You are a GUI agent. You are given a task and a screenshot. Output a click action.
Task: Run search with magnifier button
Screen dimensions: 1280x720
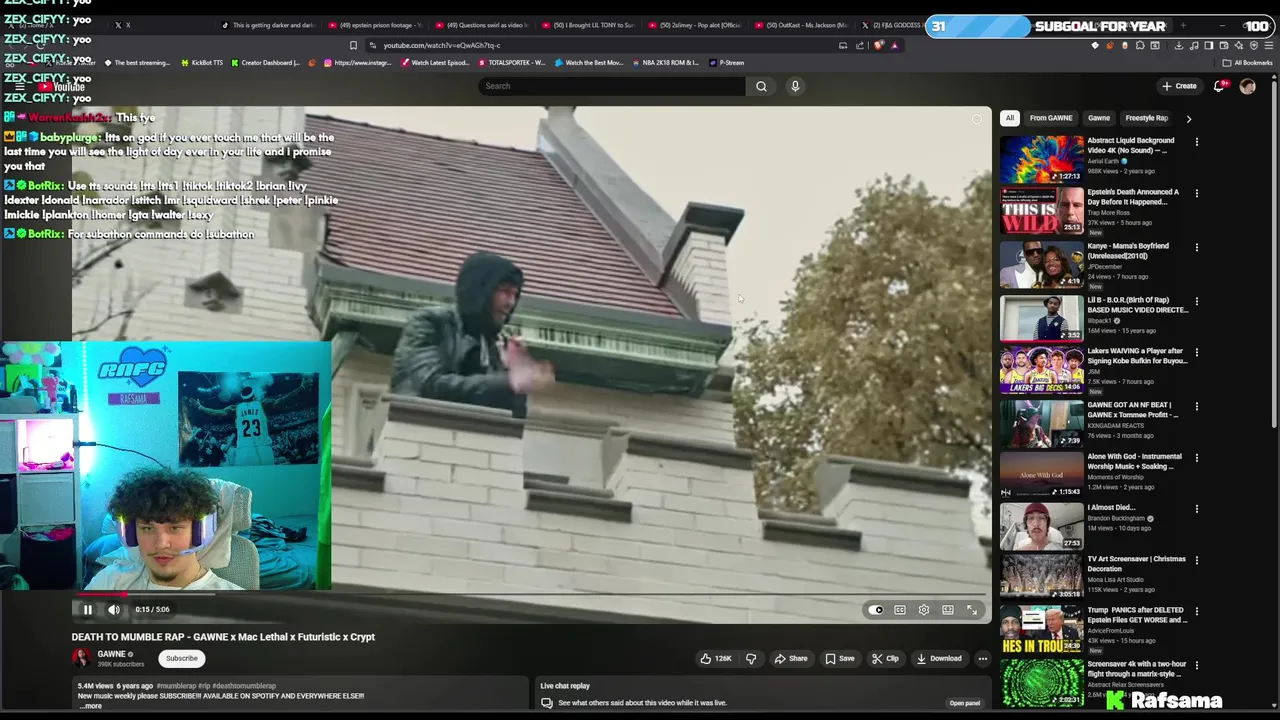click(761, 86)
